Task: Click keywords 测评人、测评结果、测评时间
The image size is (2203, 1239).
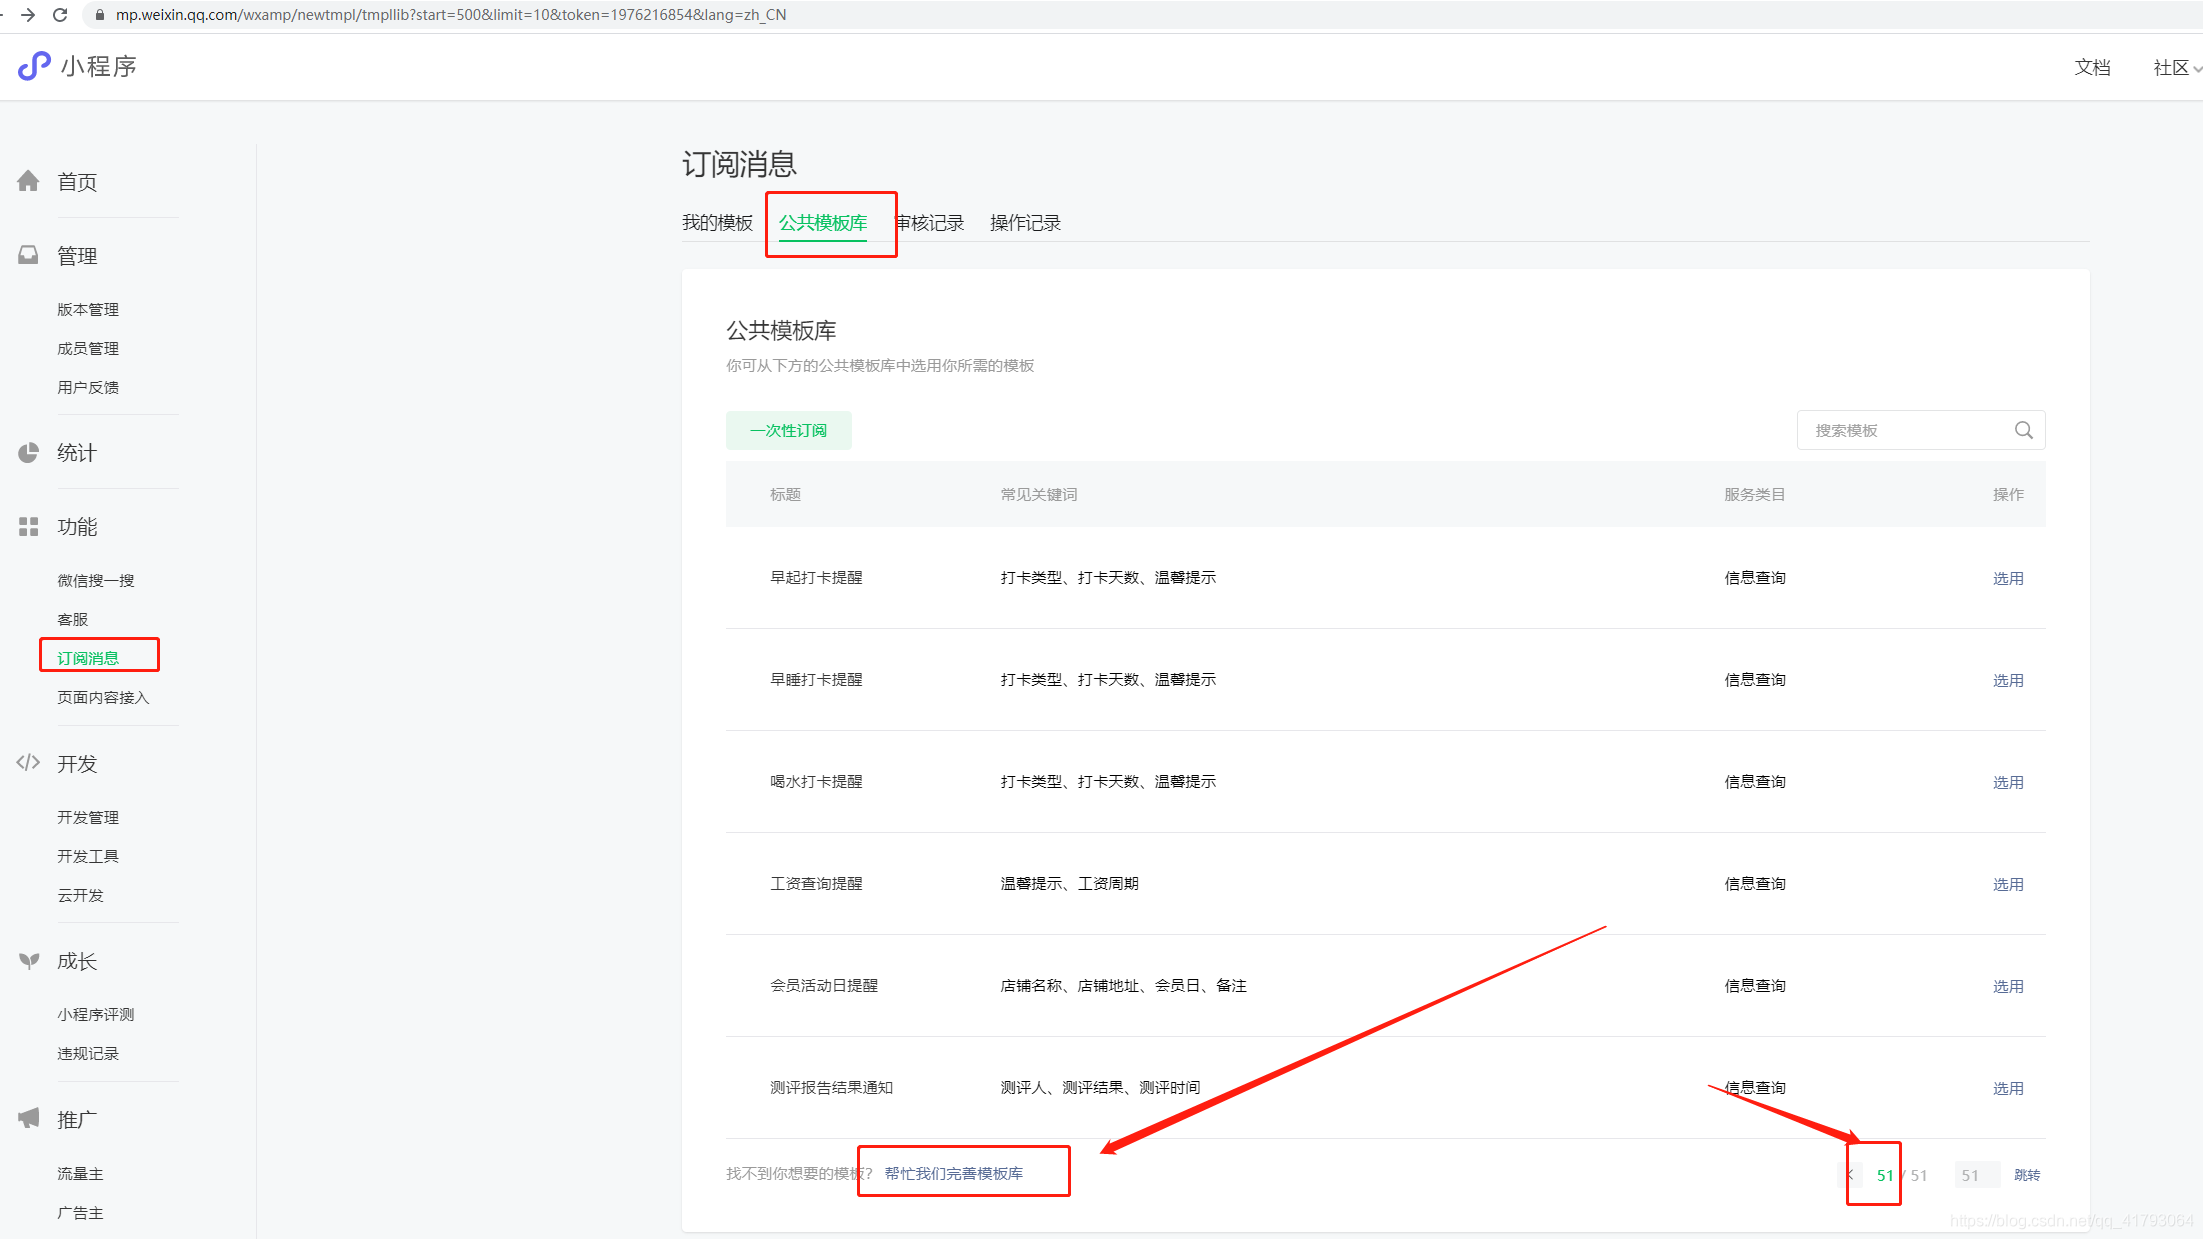Action: click(1100, 1087)
